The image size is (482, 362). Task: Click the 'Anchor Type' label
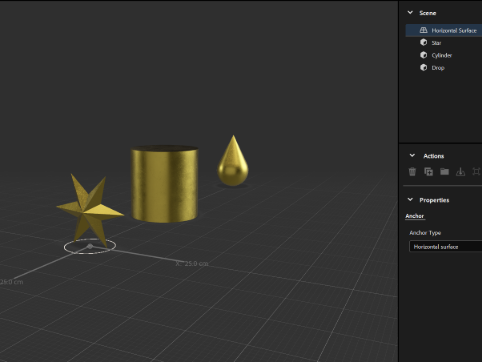(x=425, y=233)
